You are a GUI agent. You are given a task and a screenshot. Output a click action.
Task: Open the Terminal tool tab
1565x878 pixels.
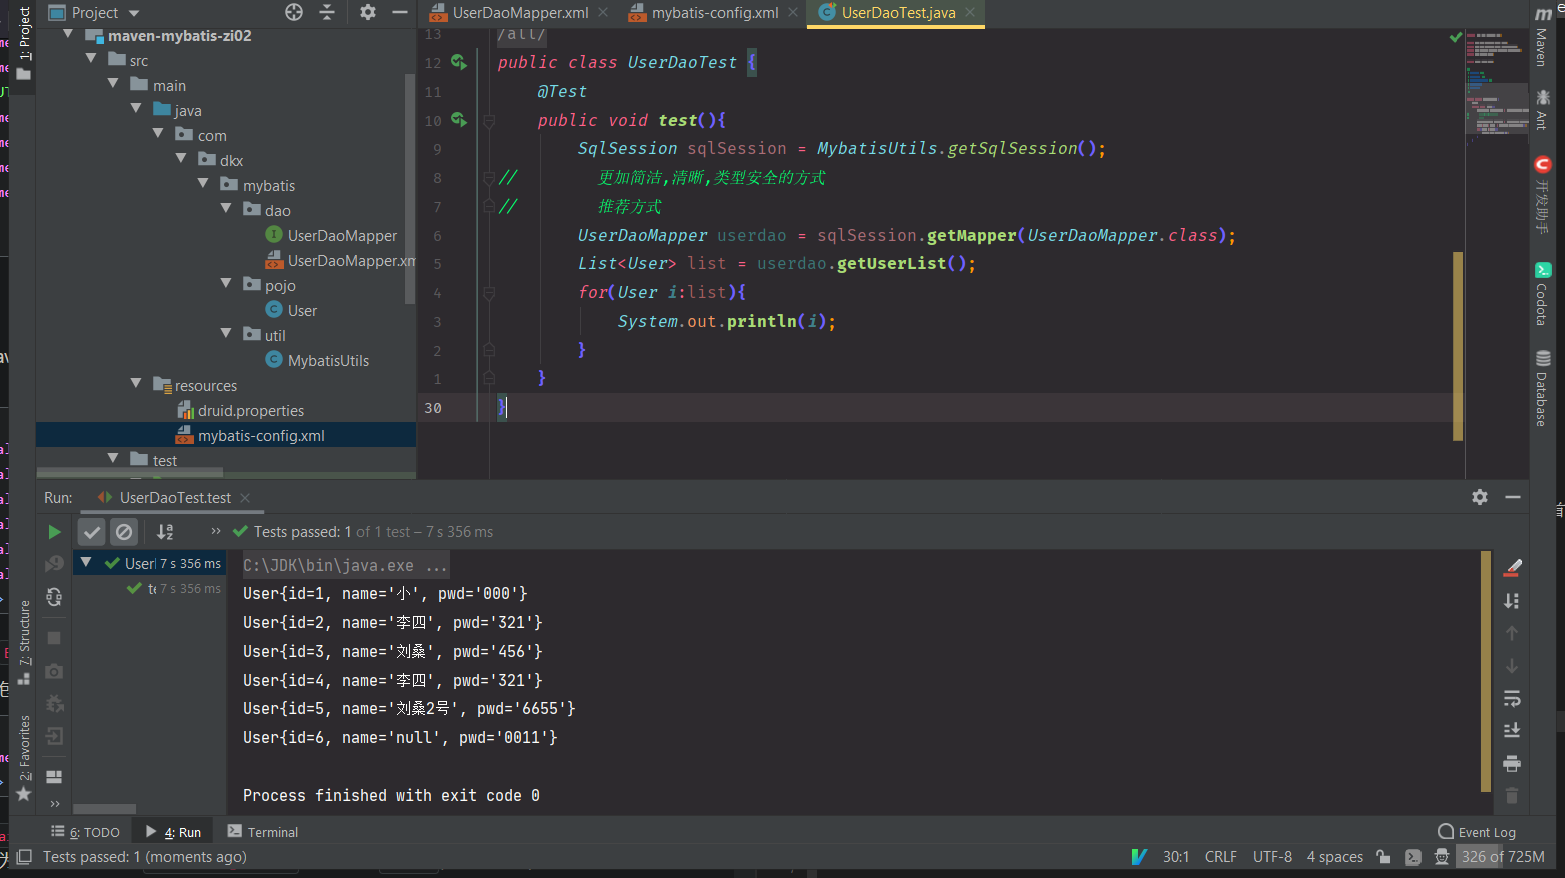tap(263, 832)
